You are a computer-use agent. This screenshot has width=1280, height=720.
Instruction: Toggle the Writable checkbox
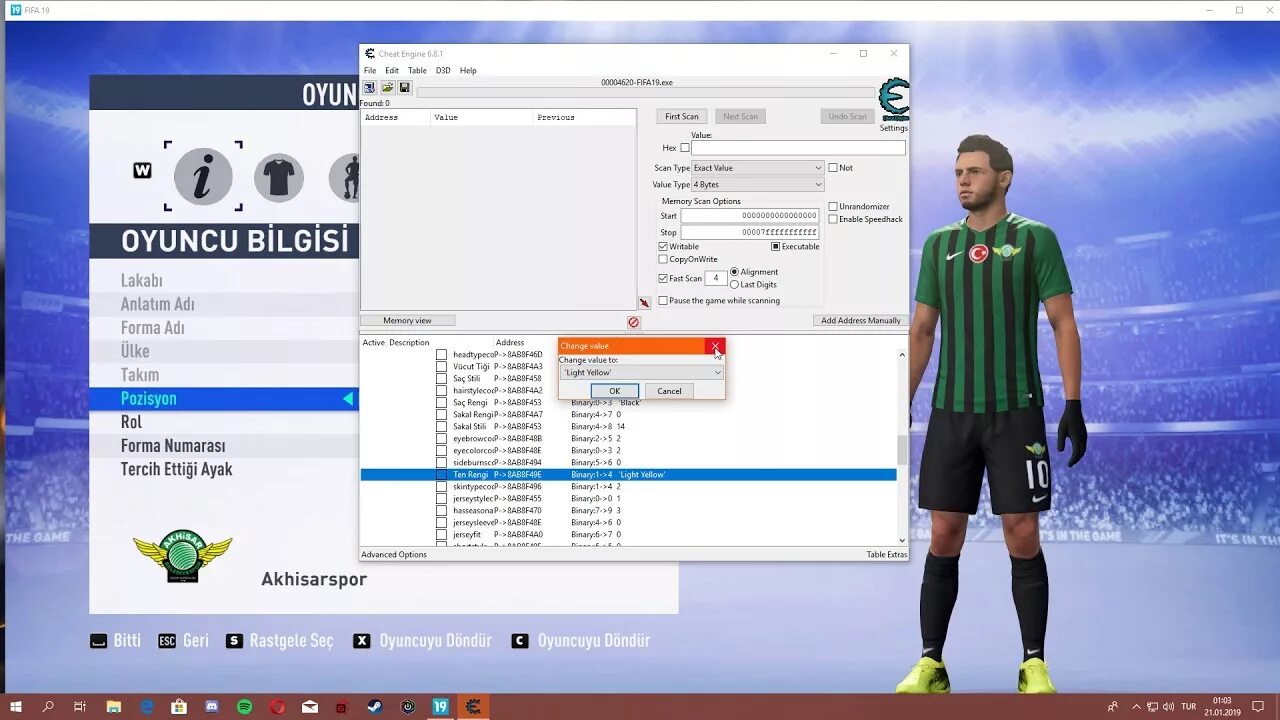[x=663, y=246]
